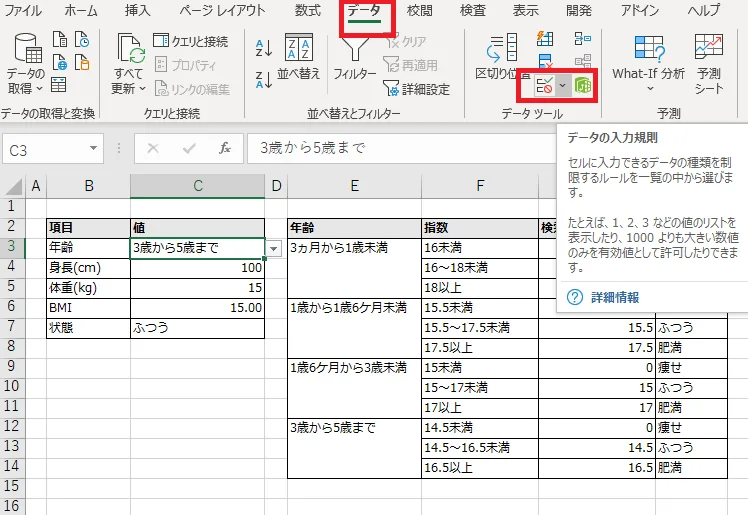Click the insert function fx icon
Image resolution: width=748 pixels, height=515 pixels.
tap(225, 149)
